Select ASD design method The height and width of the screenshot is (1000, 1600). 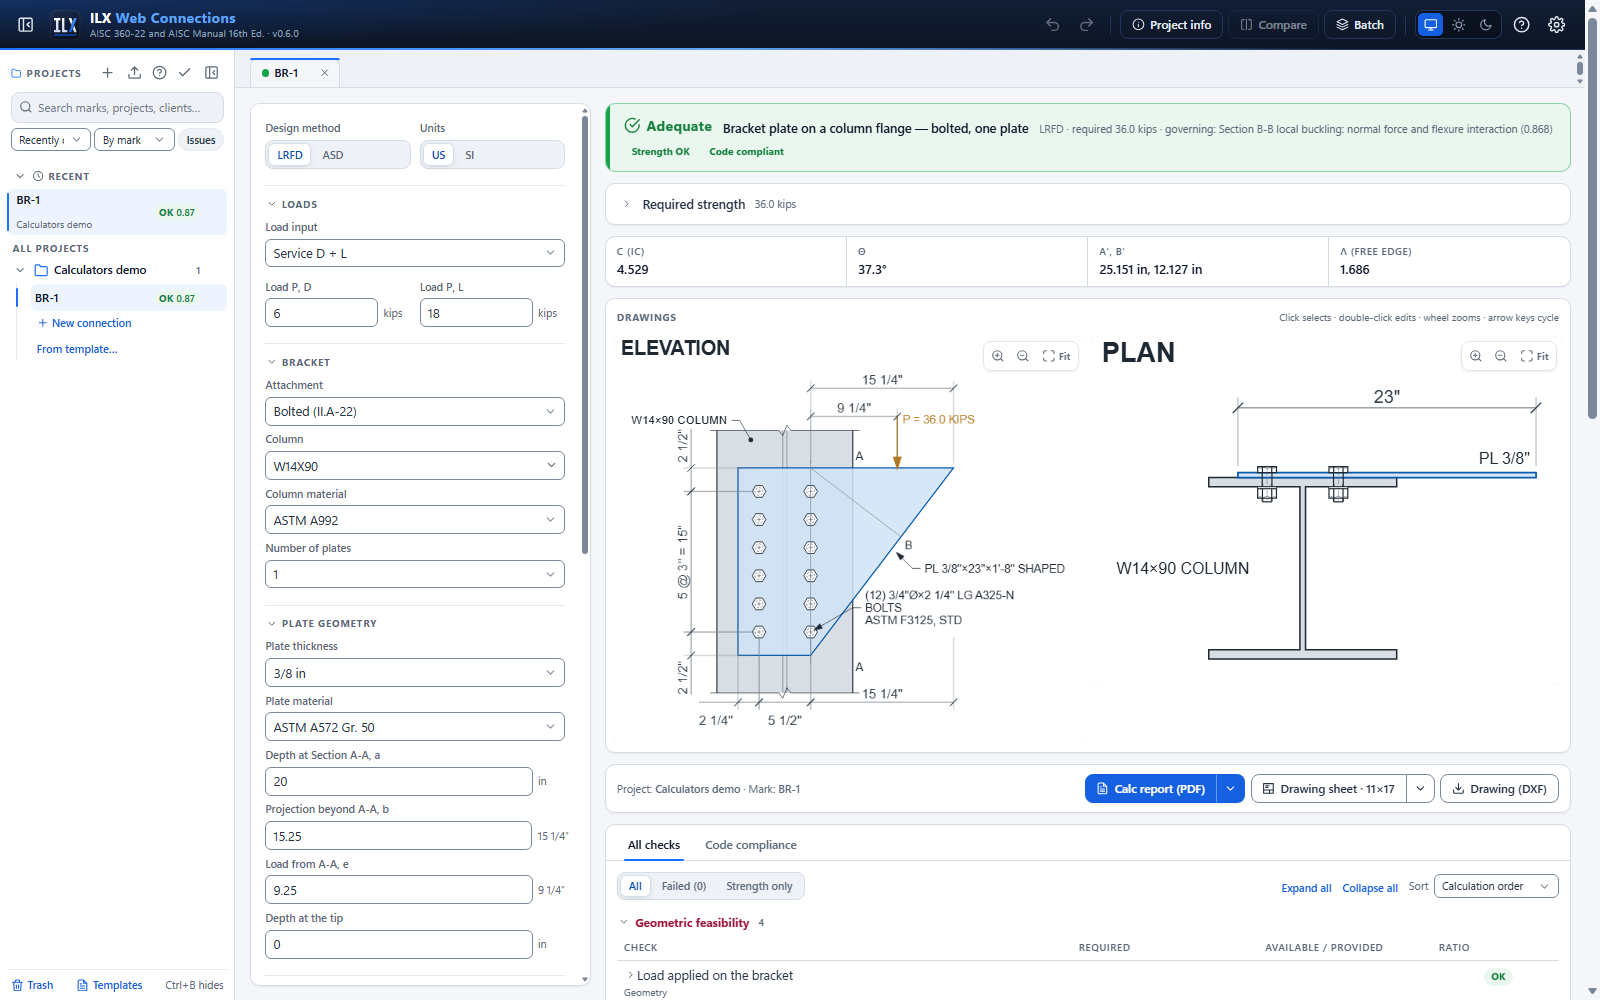click(333, 155)
